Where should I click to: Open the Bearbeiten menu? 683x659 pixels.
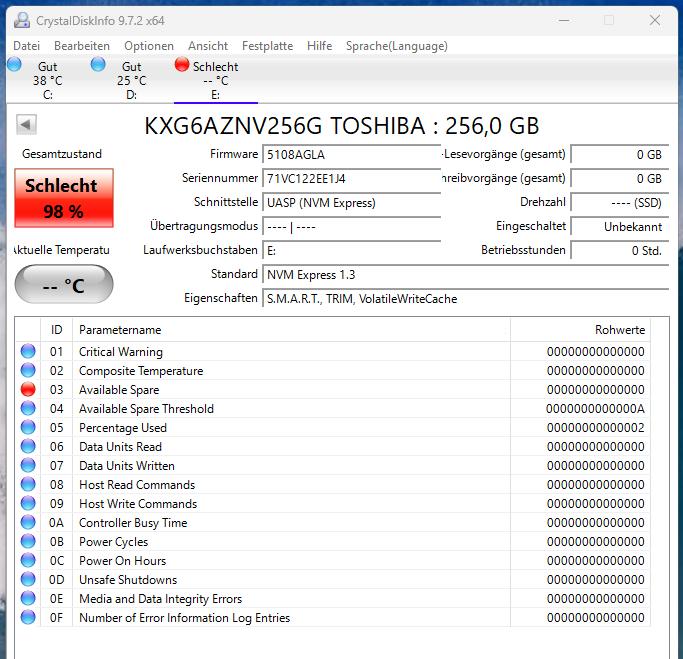82,46
